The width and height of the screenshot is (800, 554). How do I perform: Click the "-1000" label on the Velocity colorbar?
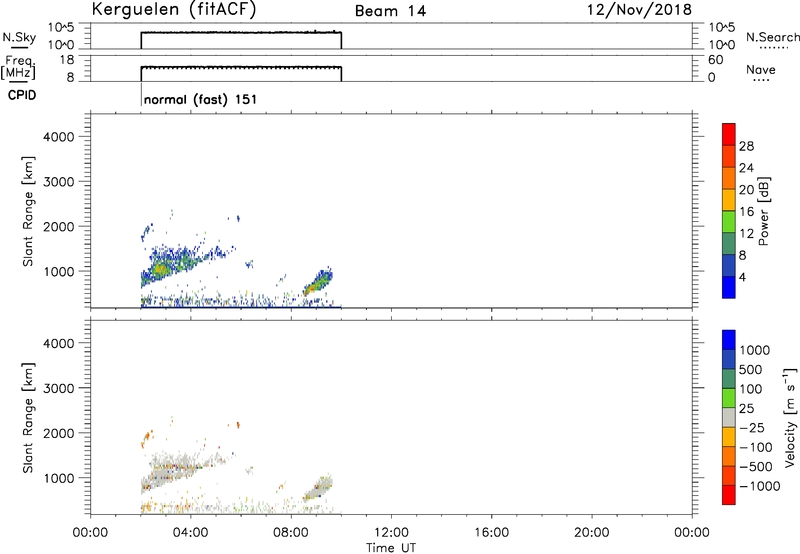759,486
